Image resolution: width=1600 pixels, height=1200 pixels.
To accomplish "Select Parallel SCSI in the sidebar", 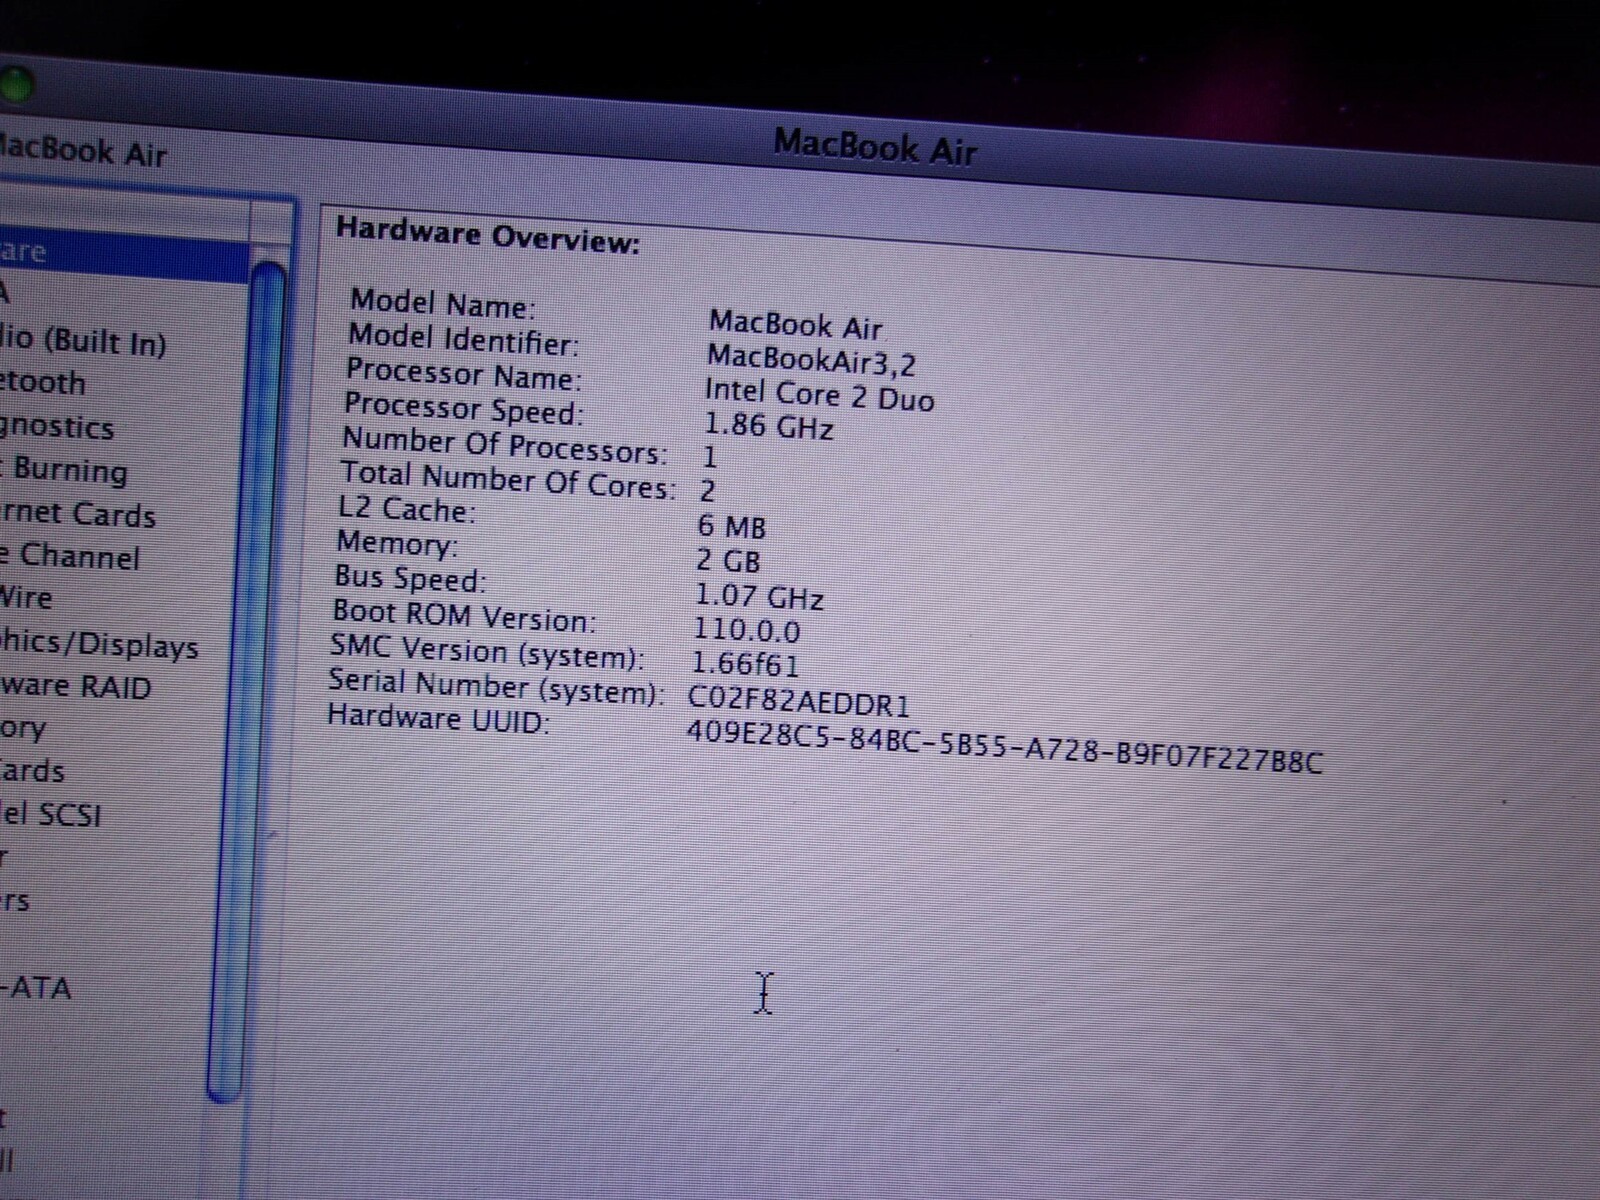I will coord(51,814).
